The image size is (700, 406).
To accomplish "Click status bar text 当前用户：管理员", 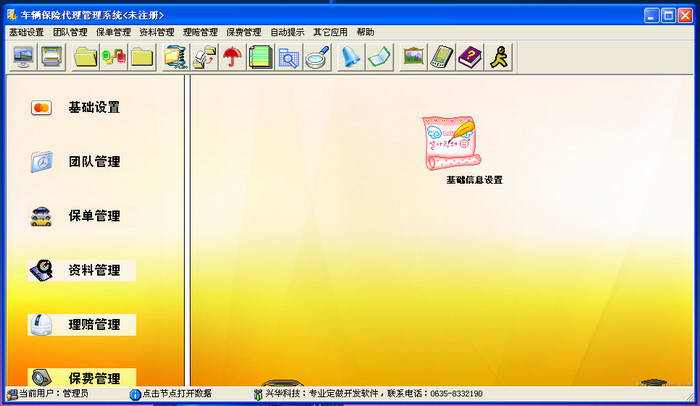I will coord(54,393).
